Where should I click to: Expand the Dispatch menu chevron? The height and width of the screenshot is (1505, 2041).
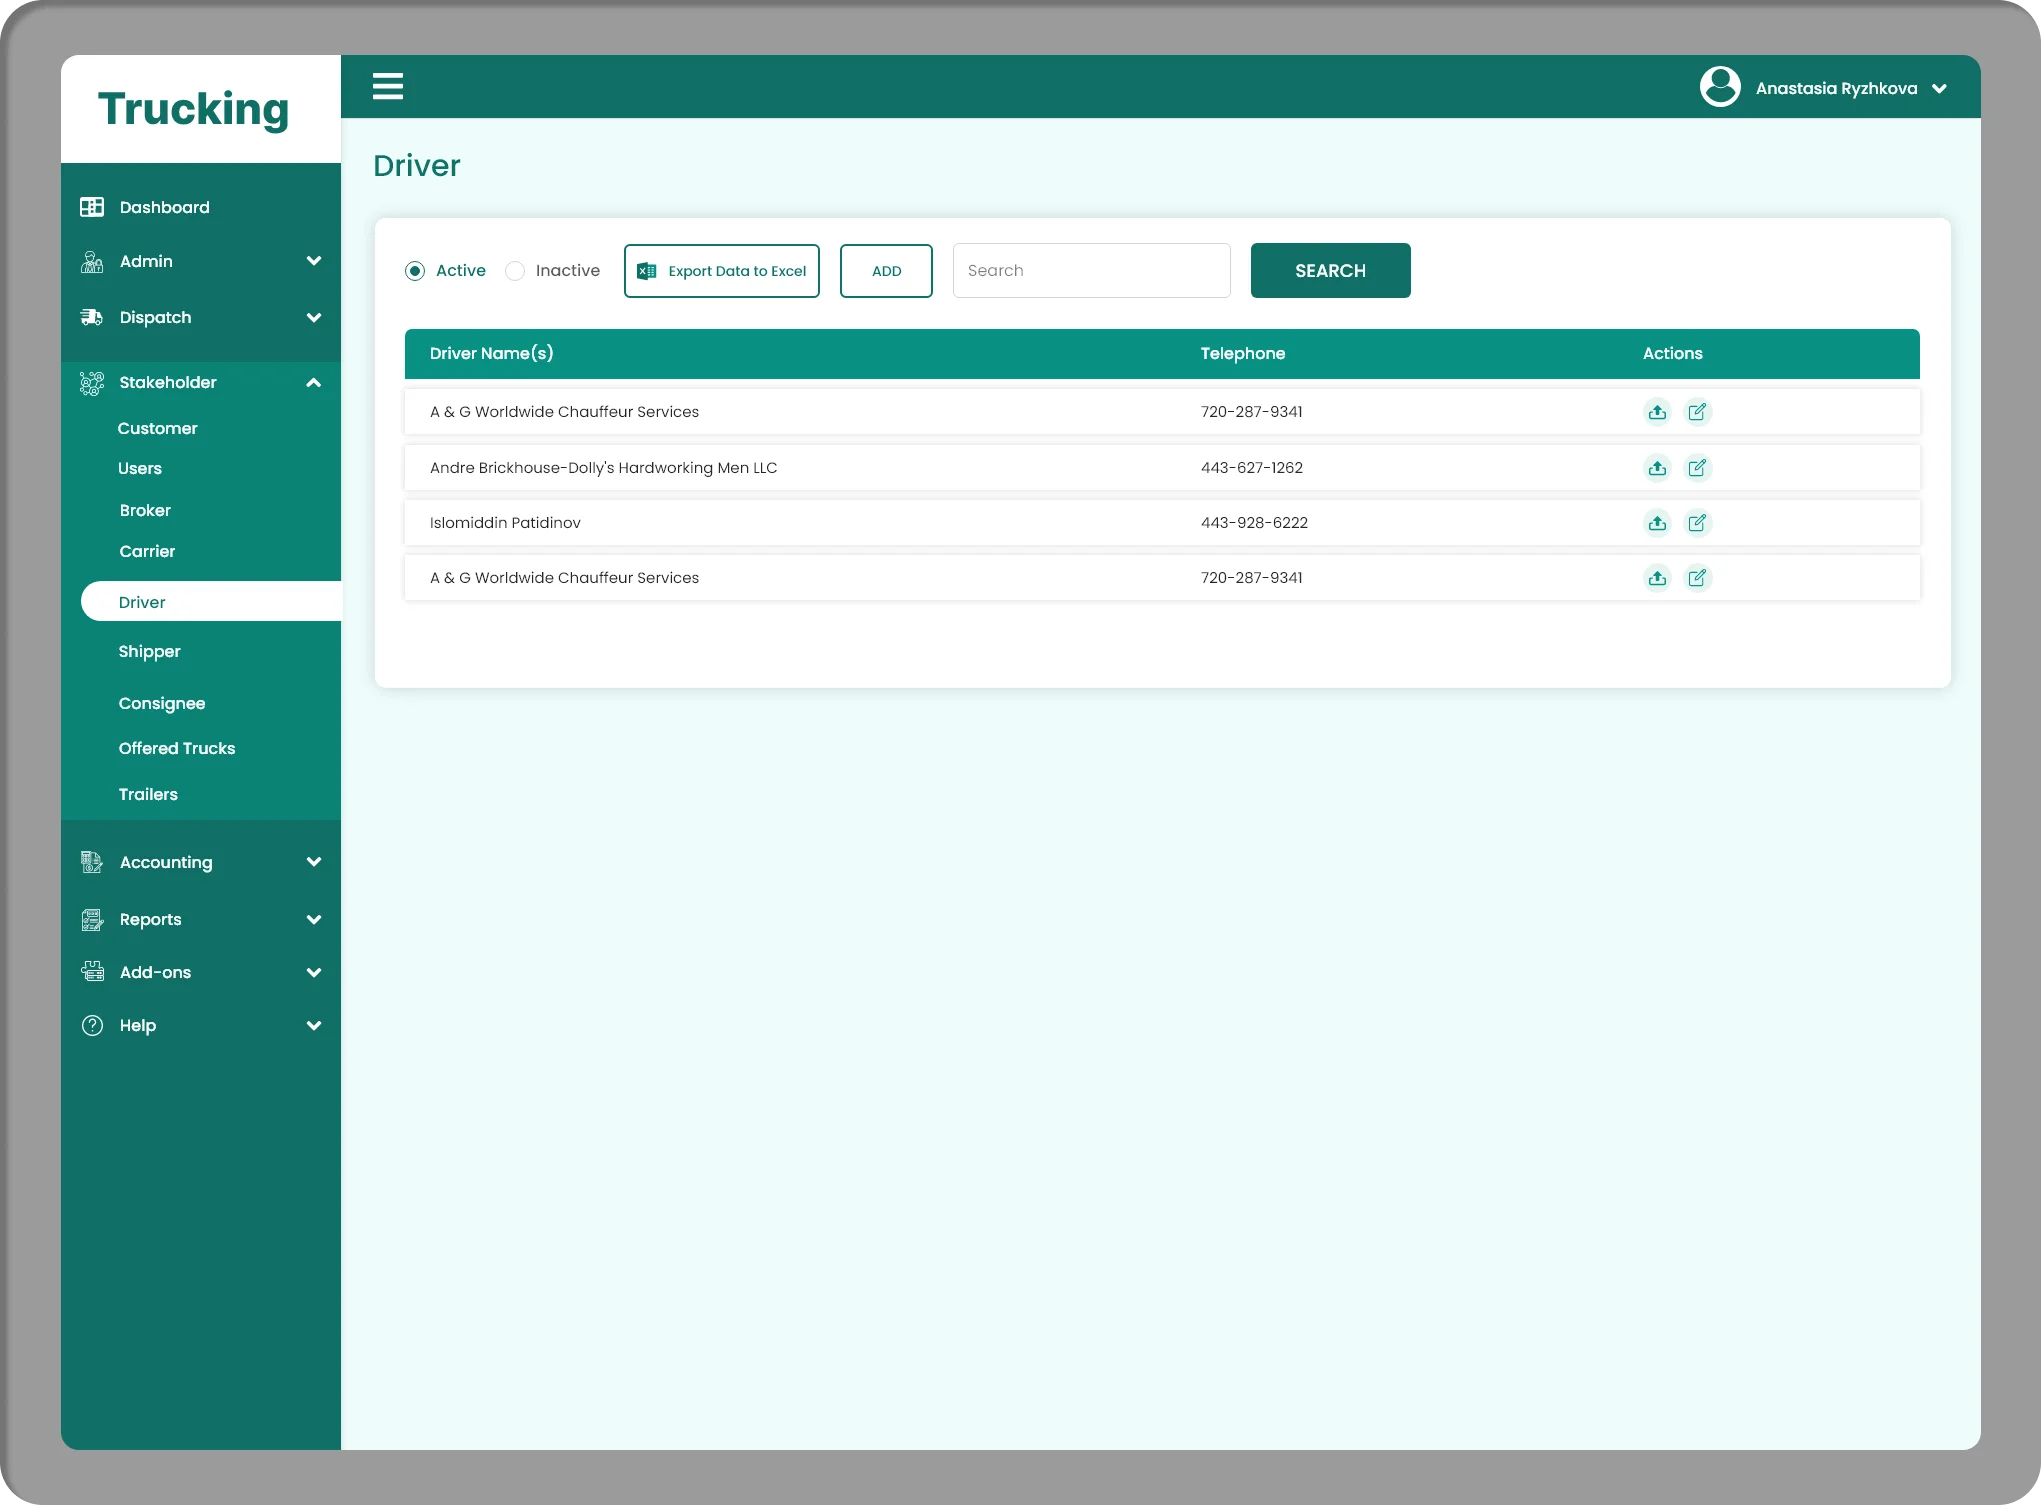point(314,318)
